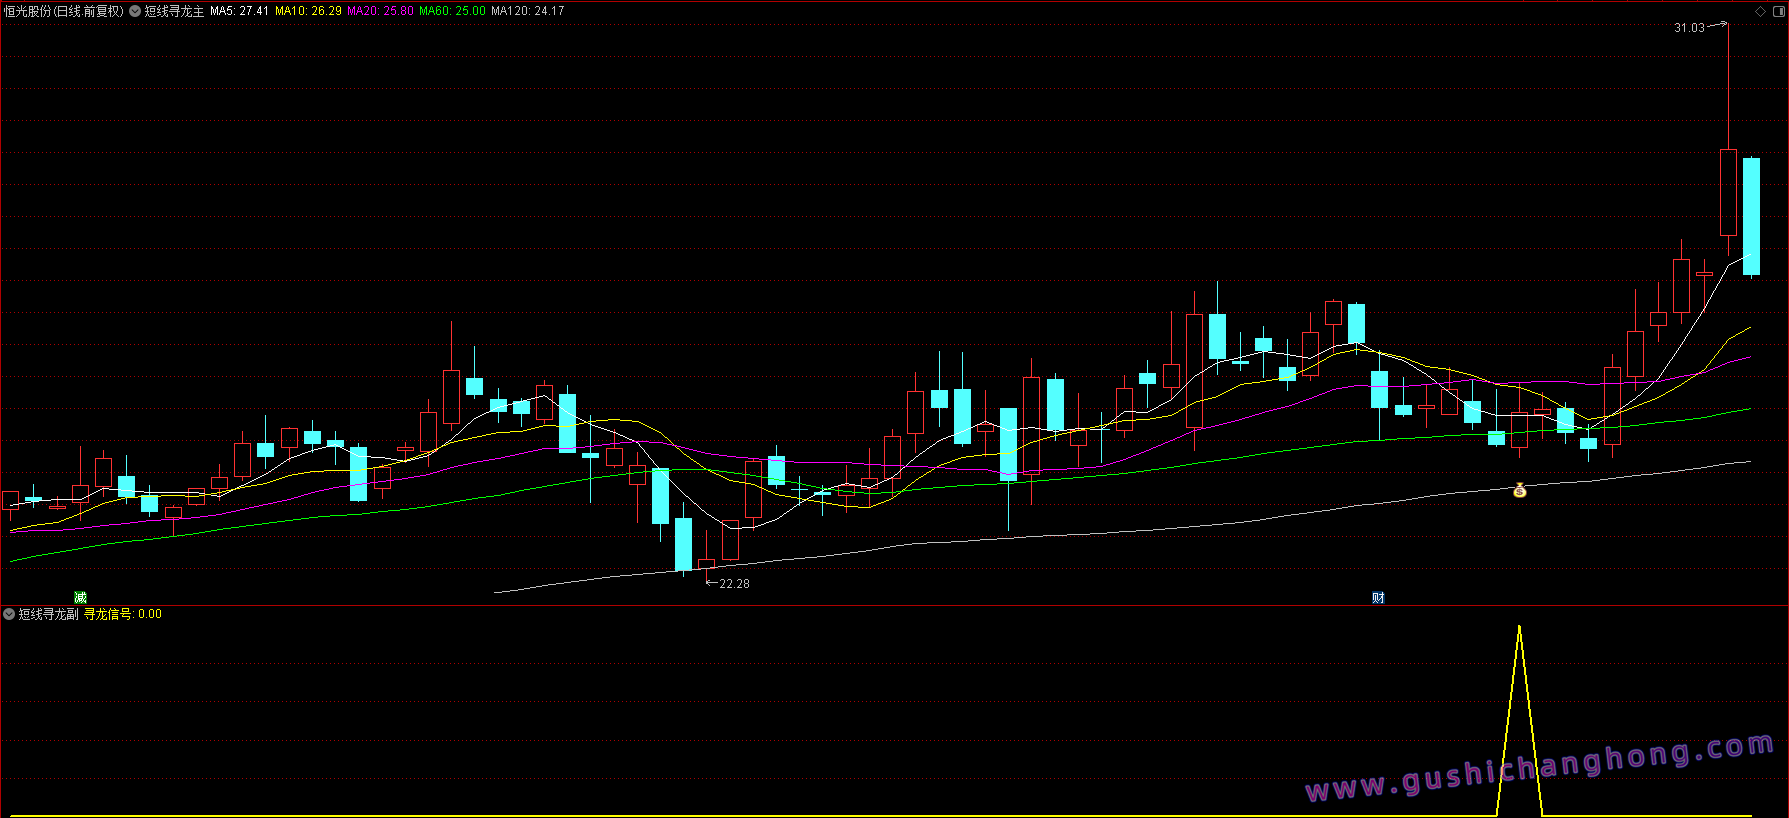The image size is (1789, 818).
Task: Click the 短线寻龙副 sub-indicator name
Action: [x=48, y=614]
